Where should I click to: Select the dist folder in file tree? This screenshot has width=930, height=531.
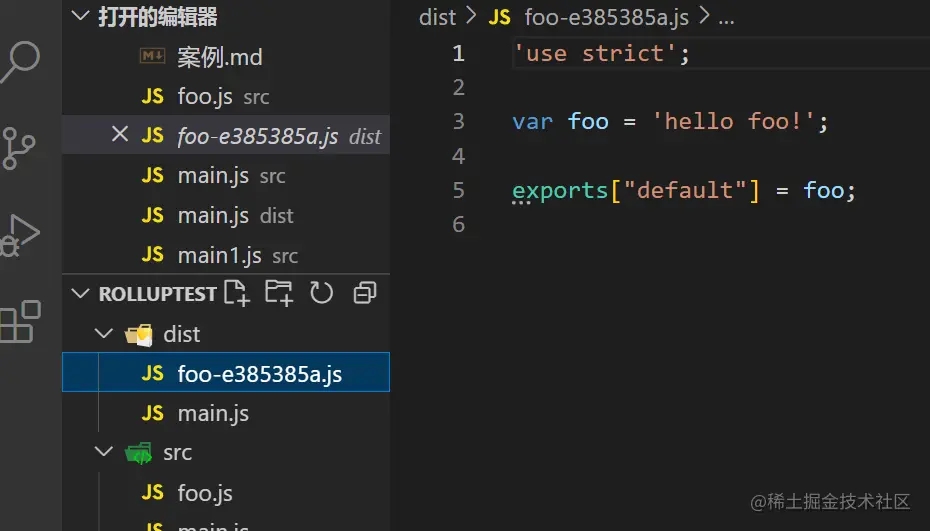coord(226,334)
